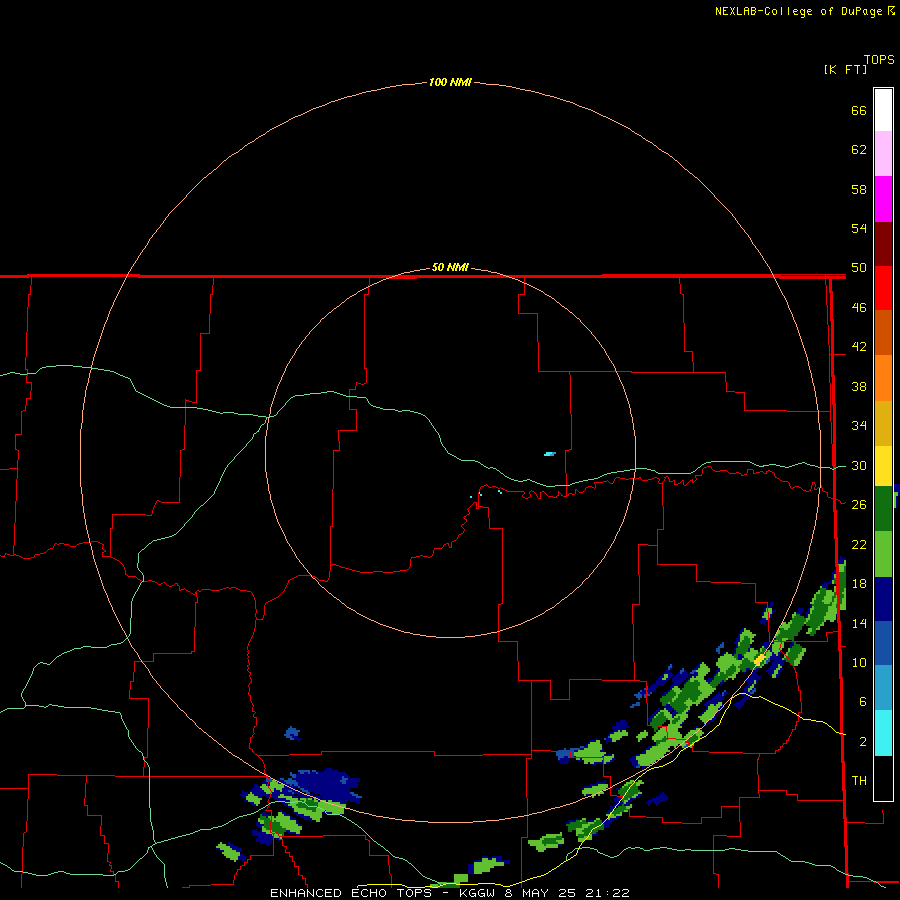Click the cyan 2 kft legend swatch
Screen dimensions: 900x900
[883, 733]
